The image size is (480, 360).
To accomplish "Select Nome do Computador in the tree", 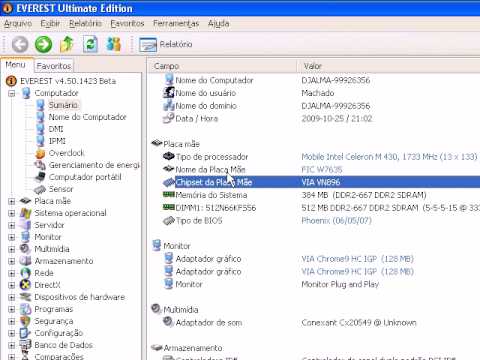I will tap(87, 117).
